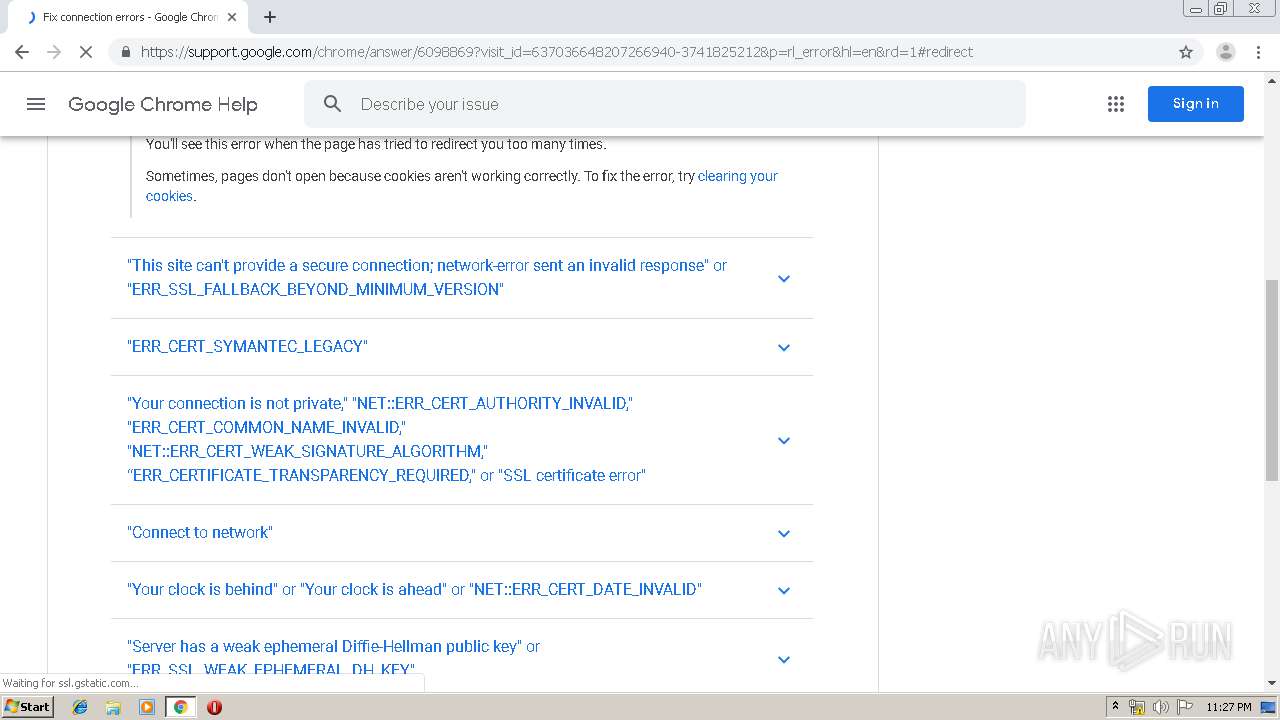Click the forward navigation arrow
This screenshot has height=720, width=1280.
tap(54, 52)
